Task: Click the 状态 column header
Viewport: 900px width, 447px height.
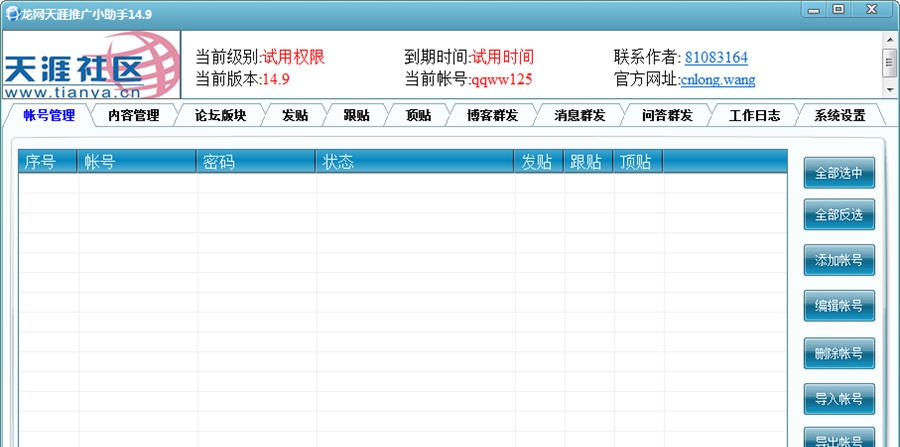Action: (x=414, y=162)
